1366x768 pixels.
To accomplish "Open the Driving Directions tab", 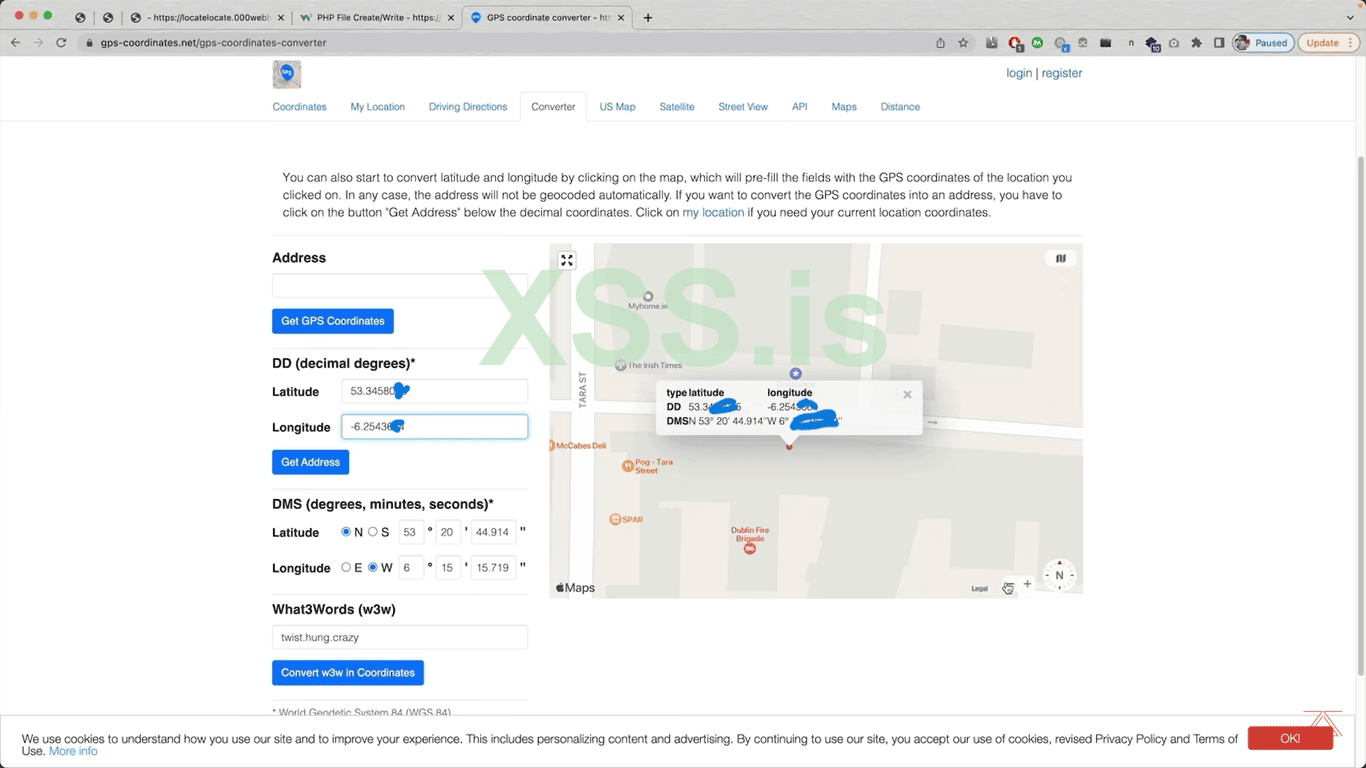I will click(467, 107).
